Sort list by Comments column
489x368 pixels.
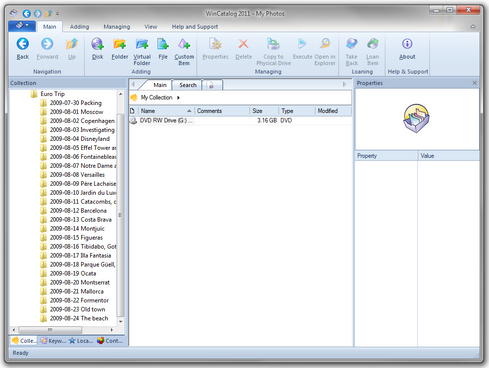pos(222,111)
